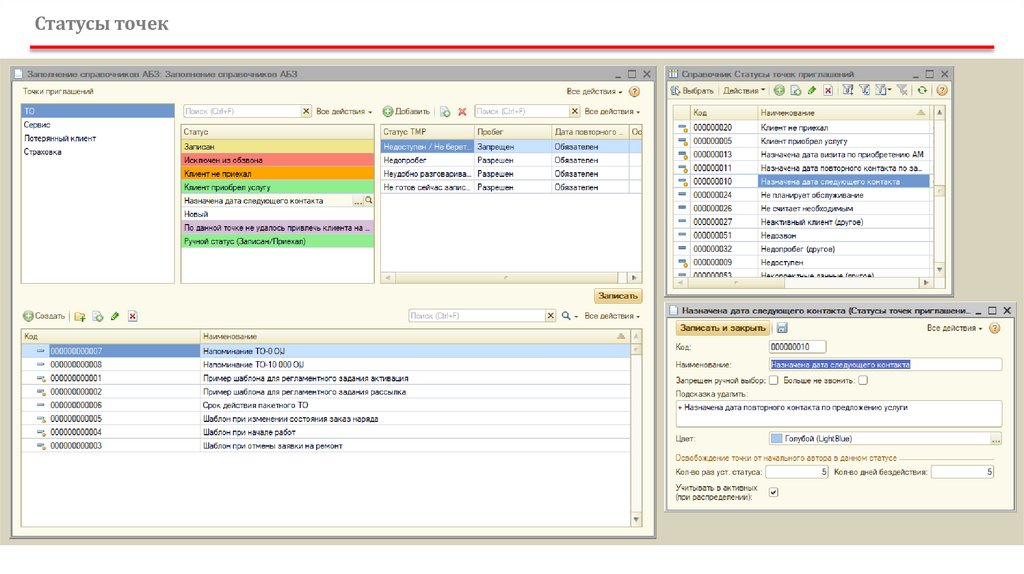The image size is (1024, 574).
Task: Tick the Больше не звонить checkbox
Action: pos(862,381)
